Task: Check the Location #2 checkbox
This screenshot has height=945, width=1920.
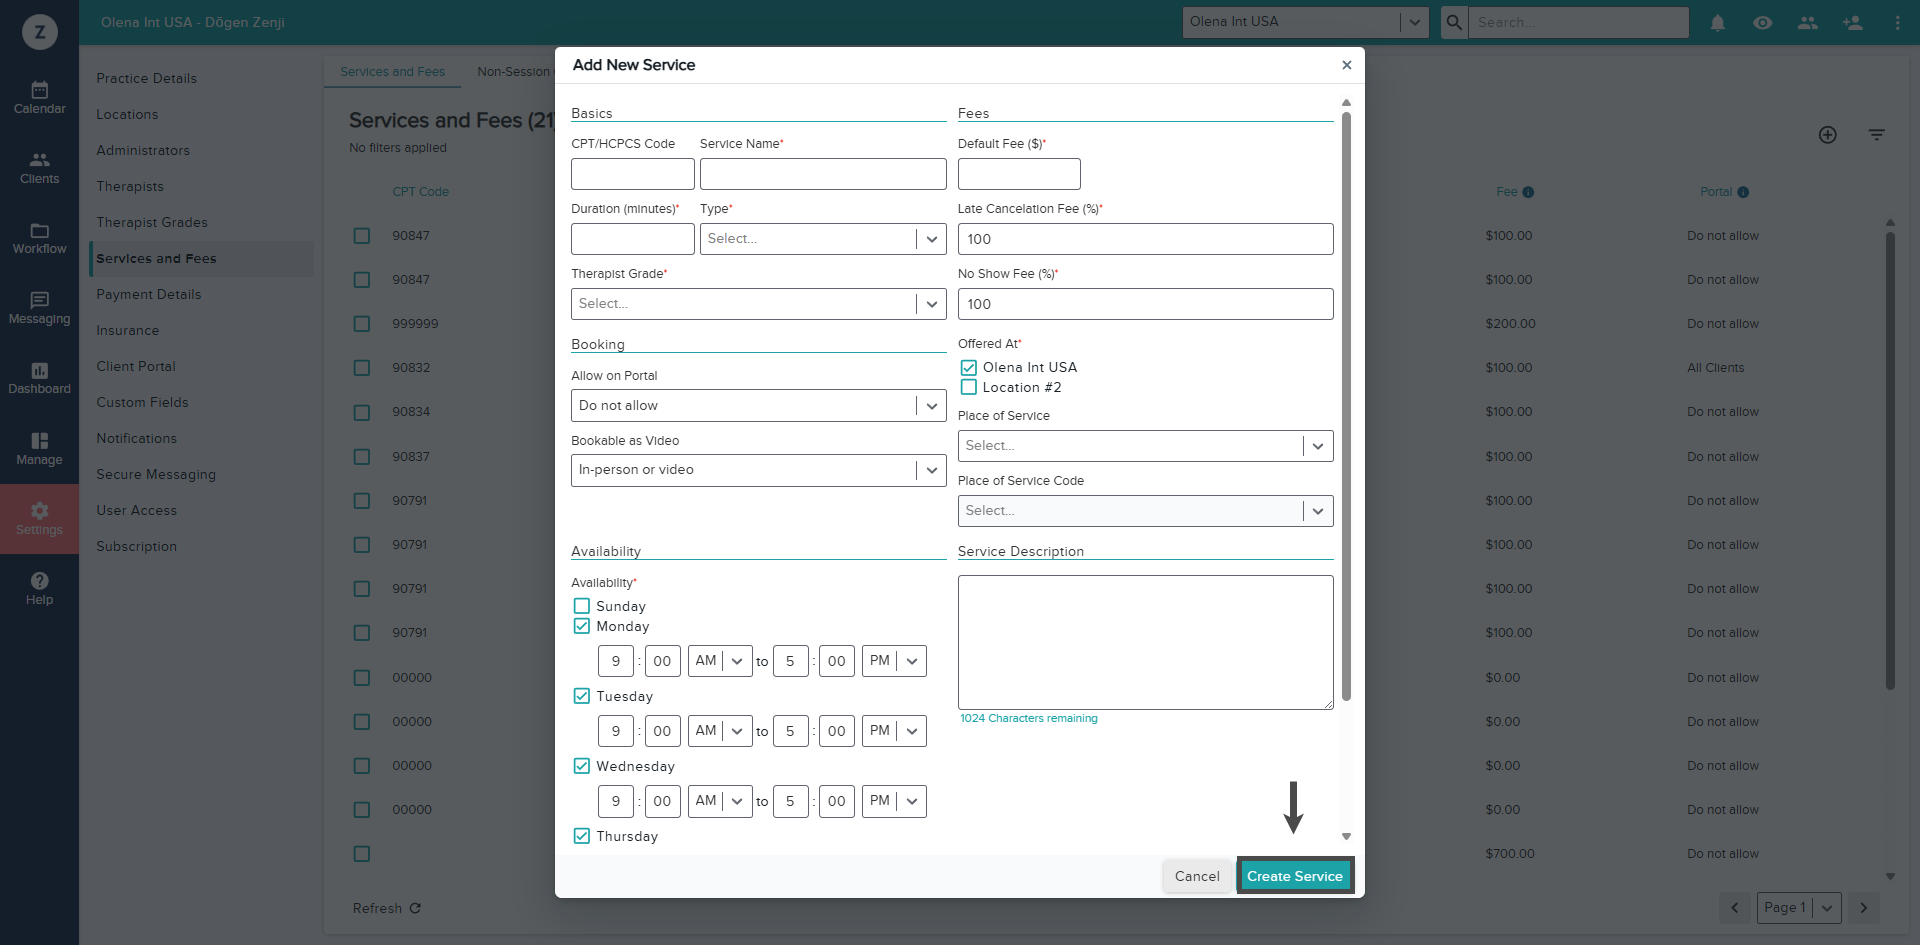Action: pos(969,387)
